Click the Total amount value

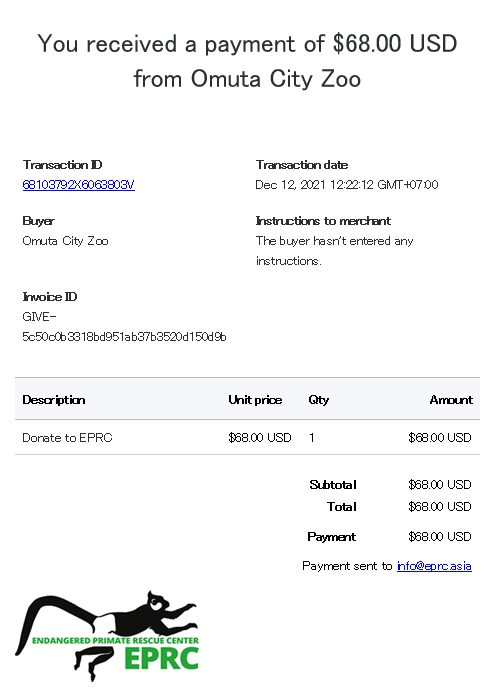[x=440, y=507]
